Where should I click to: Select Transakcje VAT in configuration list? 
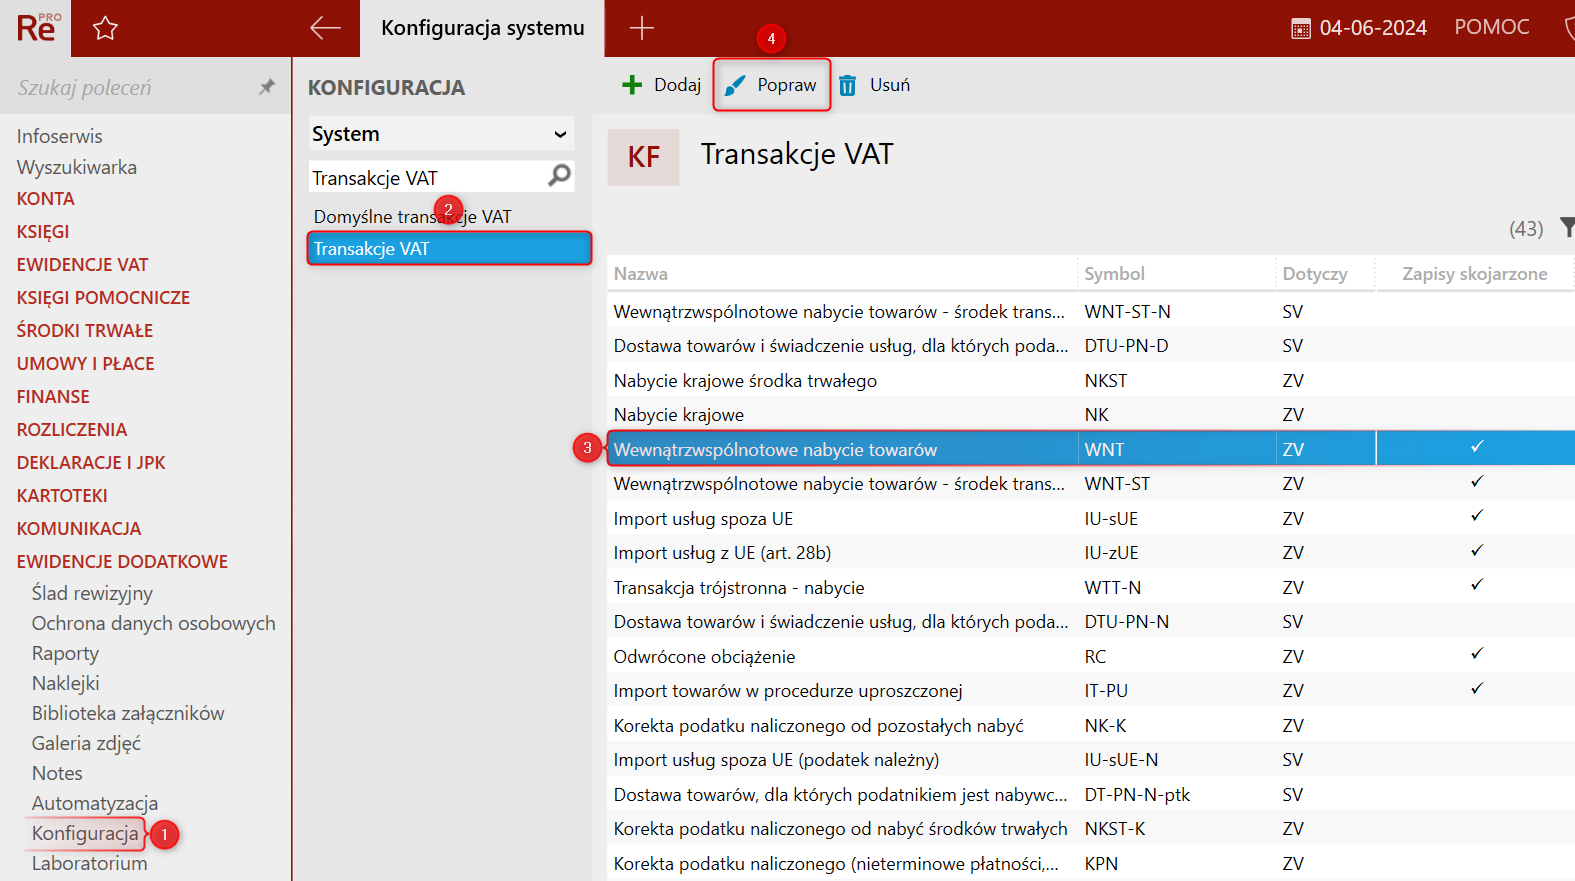point(449,249)
